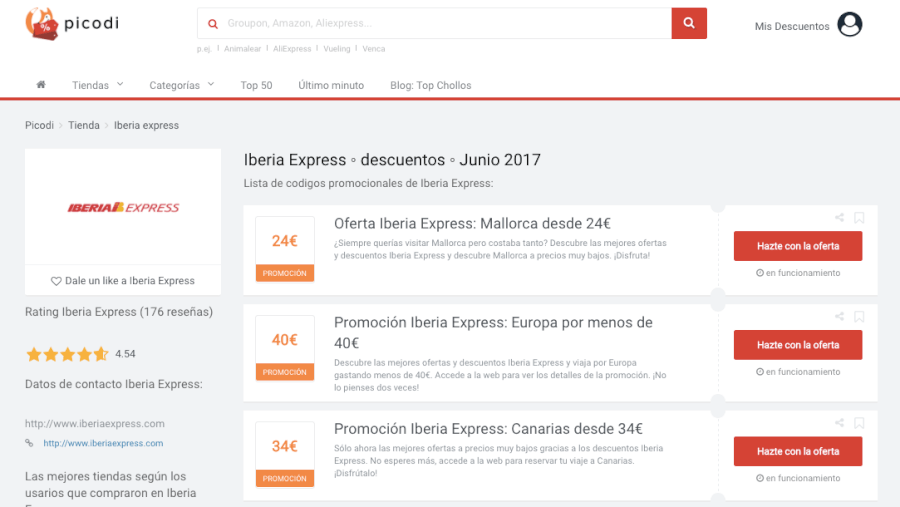
Task: Click the Animalear suggestion link
Action: click(x=242, y=49)
